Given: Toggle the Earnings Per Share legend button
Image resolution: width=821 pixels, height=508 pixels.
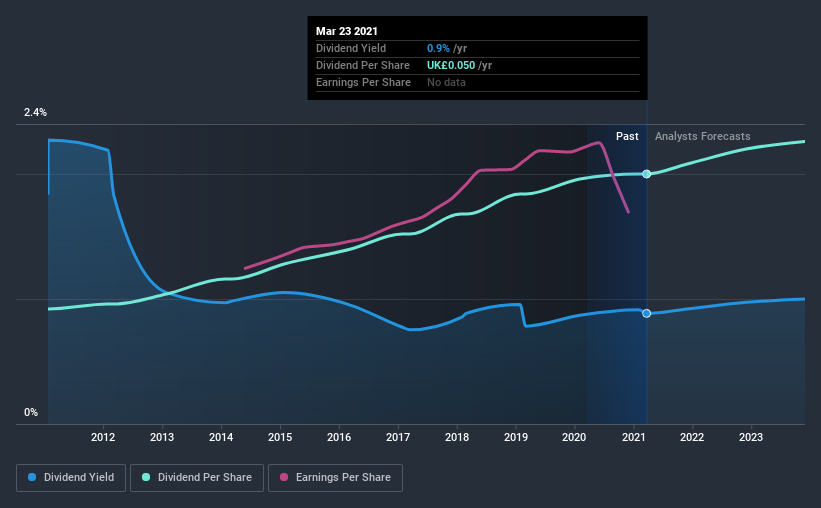Looking at the screenshot, I should click(x=336, y=478).
